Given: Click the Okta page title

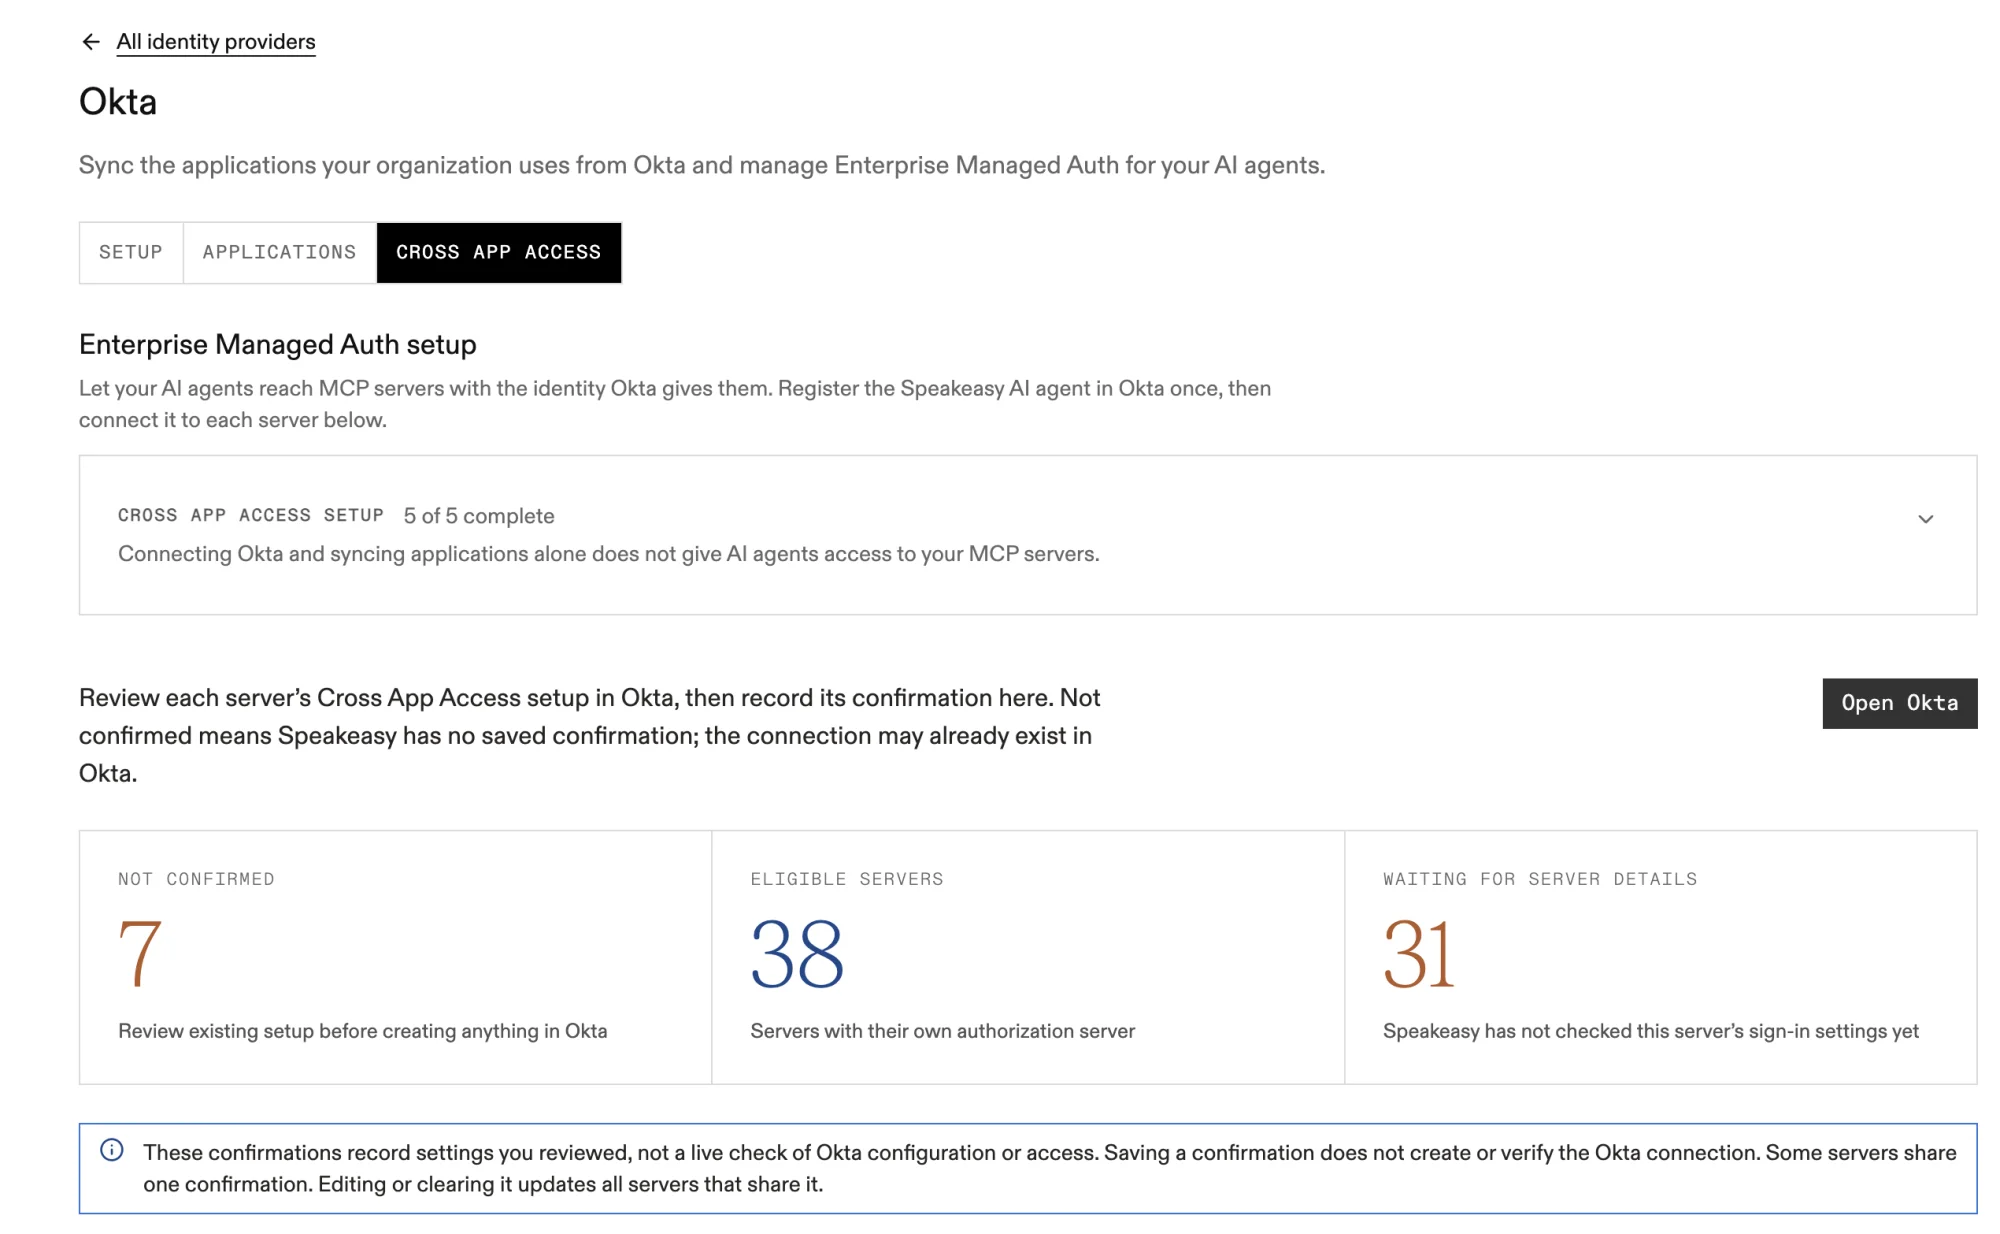Looking at the screenshot, I should [x=118, y=102].
